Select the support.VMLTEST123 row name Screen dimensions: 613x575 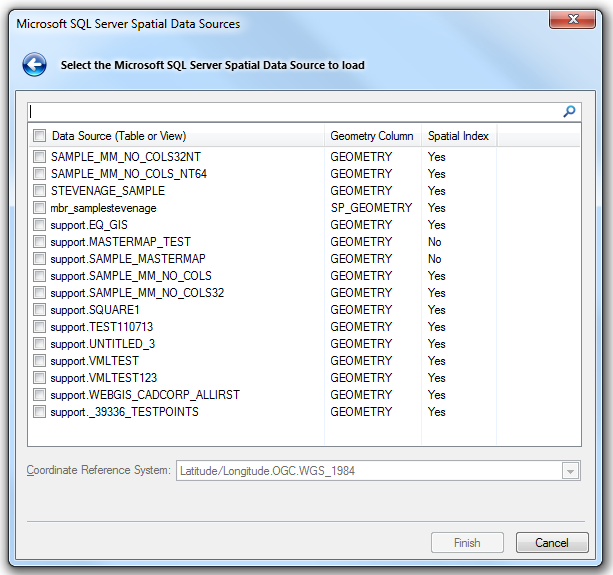click(104, 378)
